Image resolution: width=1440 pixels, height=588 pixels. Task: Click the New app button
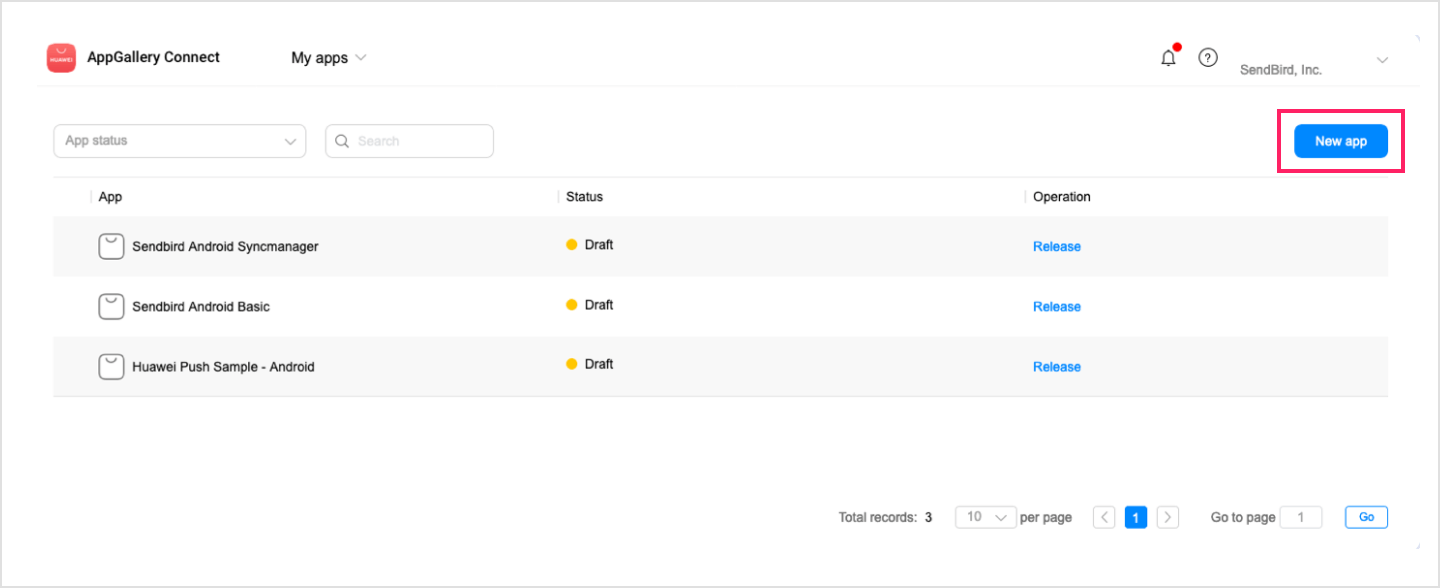click(1341, 141)
